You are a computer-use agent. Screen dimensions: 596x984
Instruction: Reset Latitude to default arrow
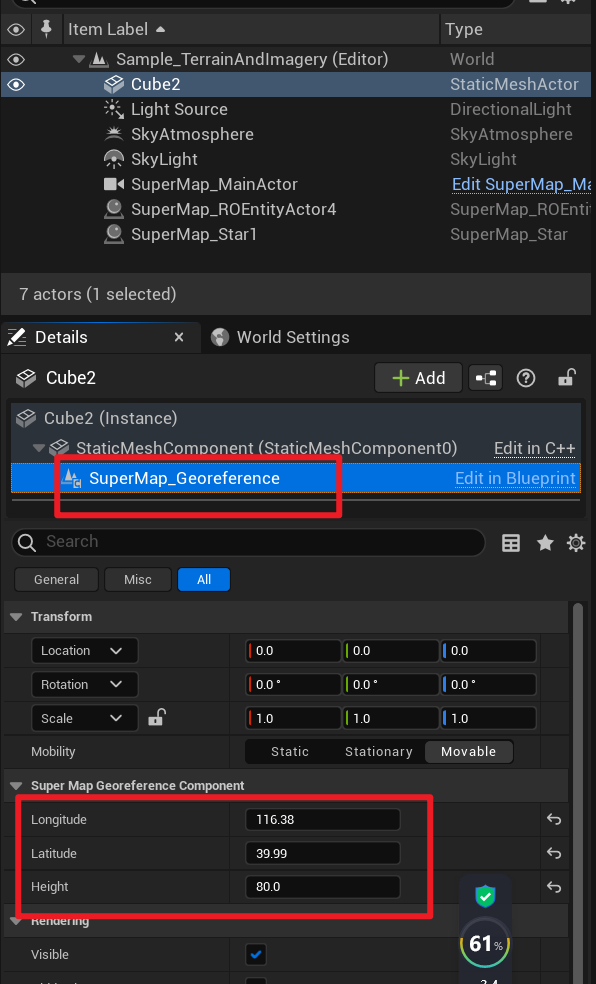click(x=554, y=853)
